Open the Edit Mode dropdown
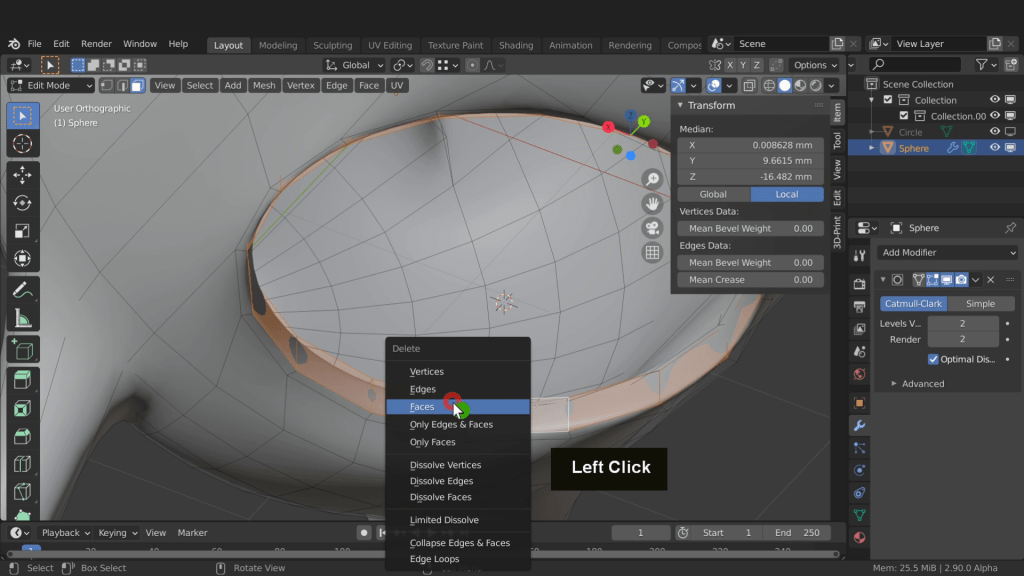Image resolution: width=1024 pixels, height=576 pixels. pyautogui.click(x=52, y=86)
